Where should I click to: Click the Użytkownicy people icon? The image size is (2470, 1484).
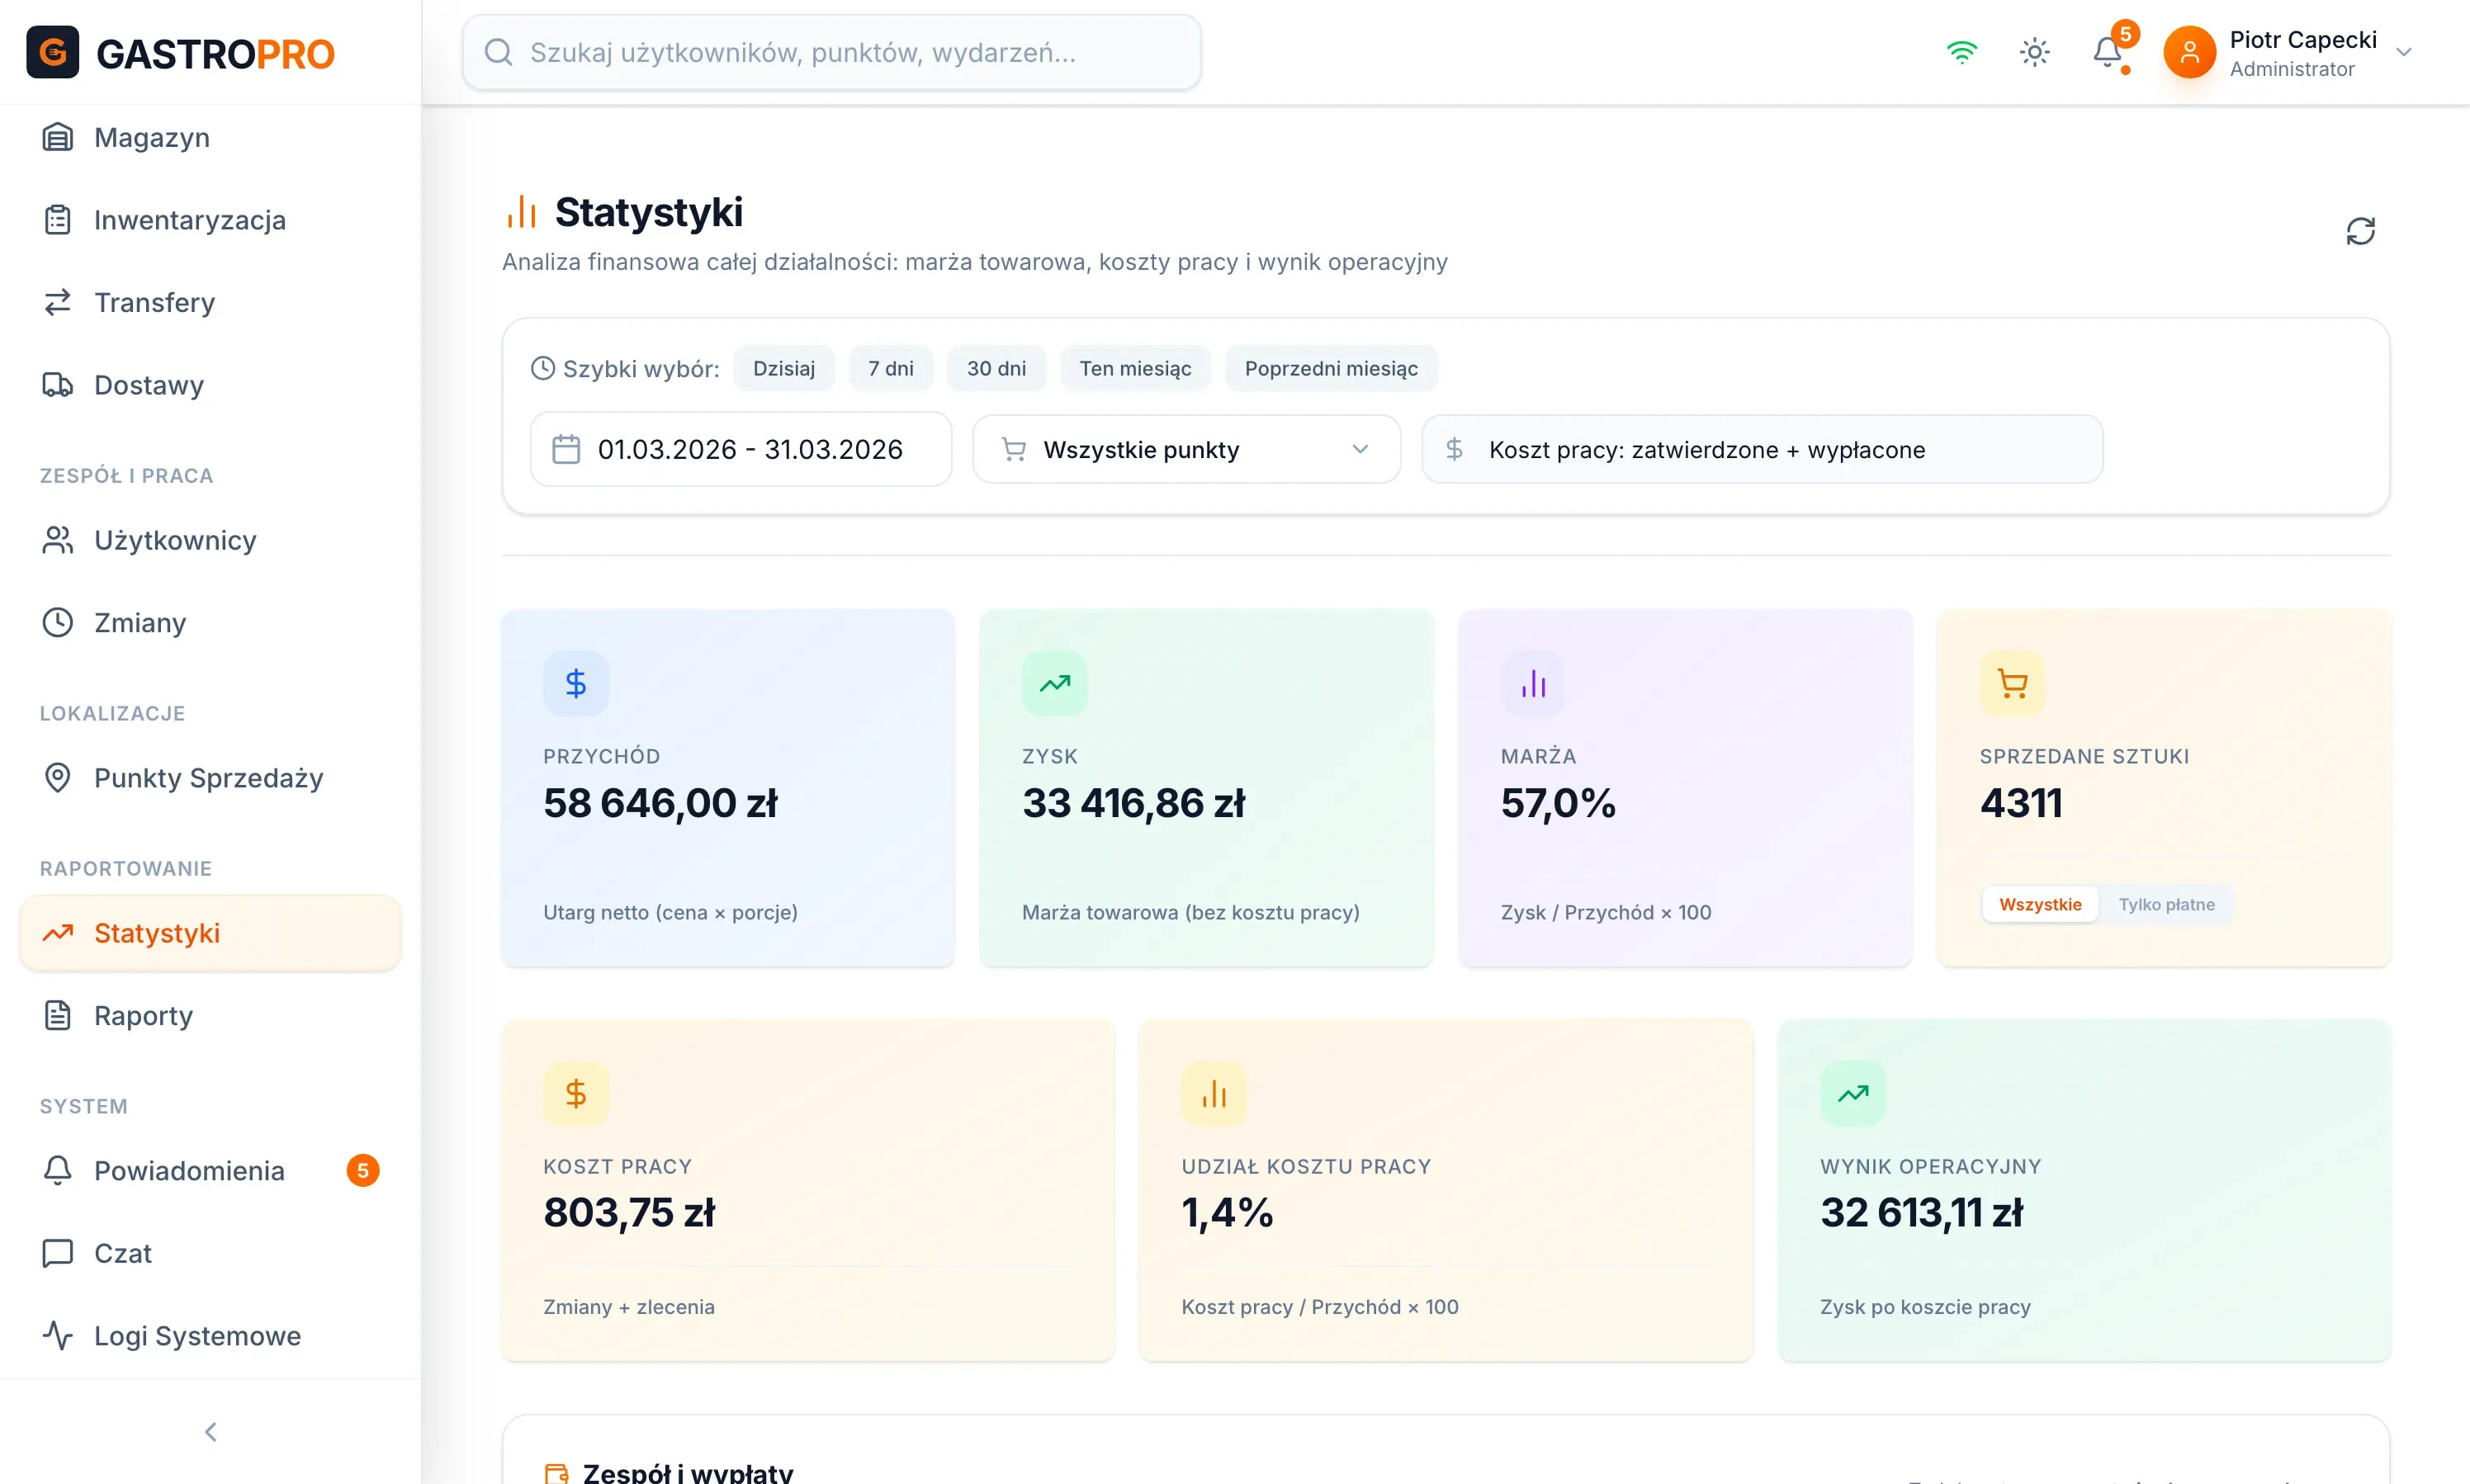tap(58, 540)
